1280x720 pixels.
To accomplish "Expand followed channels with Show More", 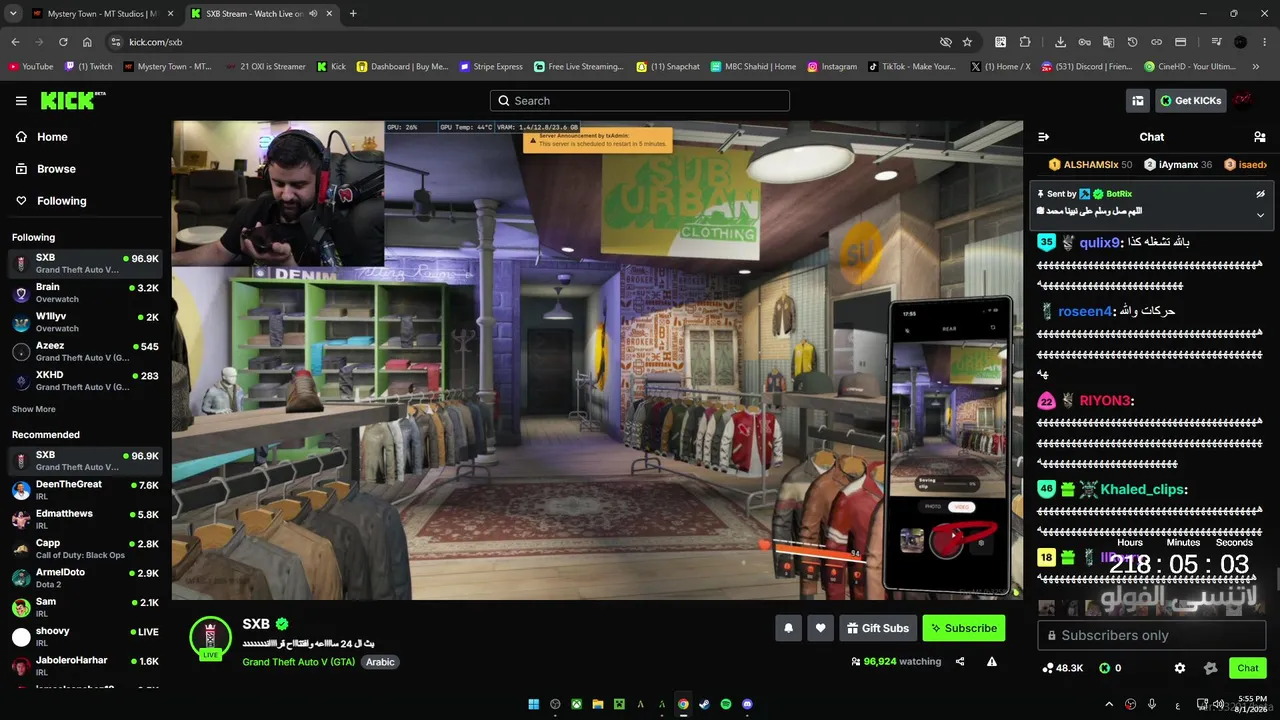I will click(34, 409).
